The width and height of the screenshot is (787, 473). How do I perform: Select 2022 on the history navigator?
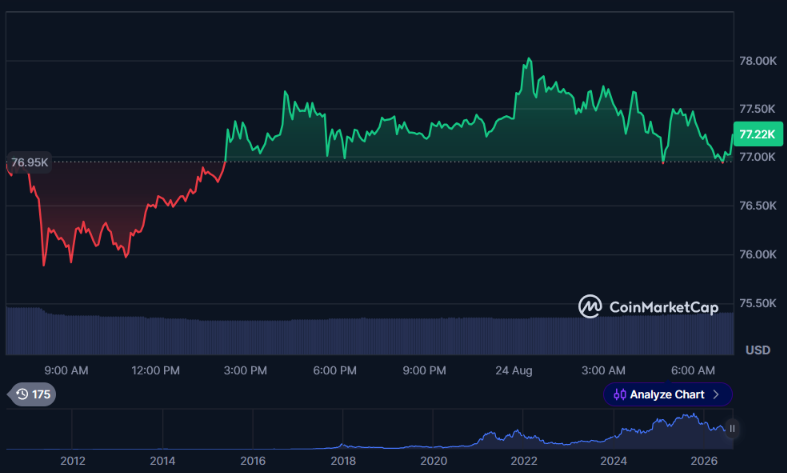click(524, 461)
